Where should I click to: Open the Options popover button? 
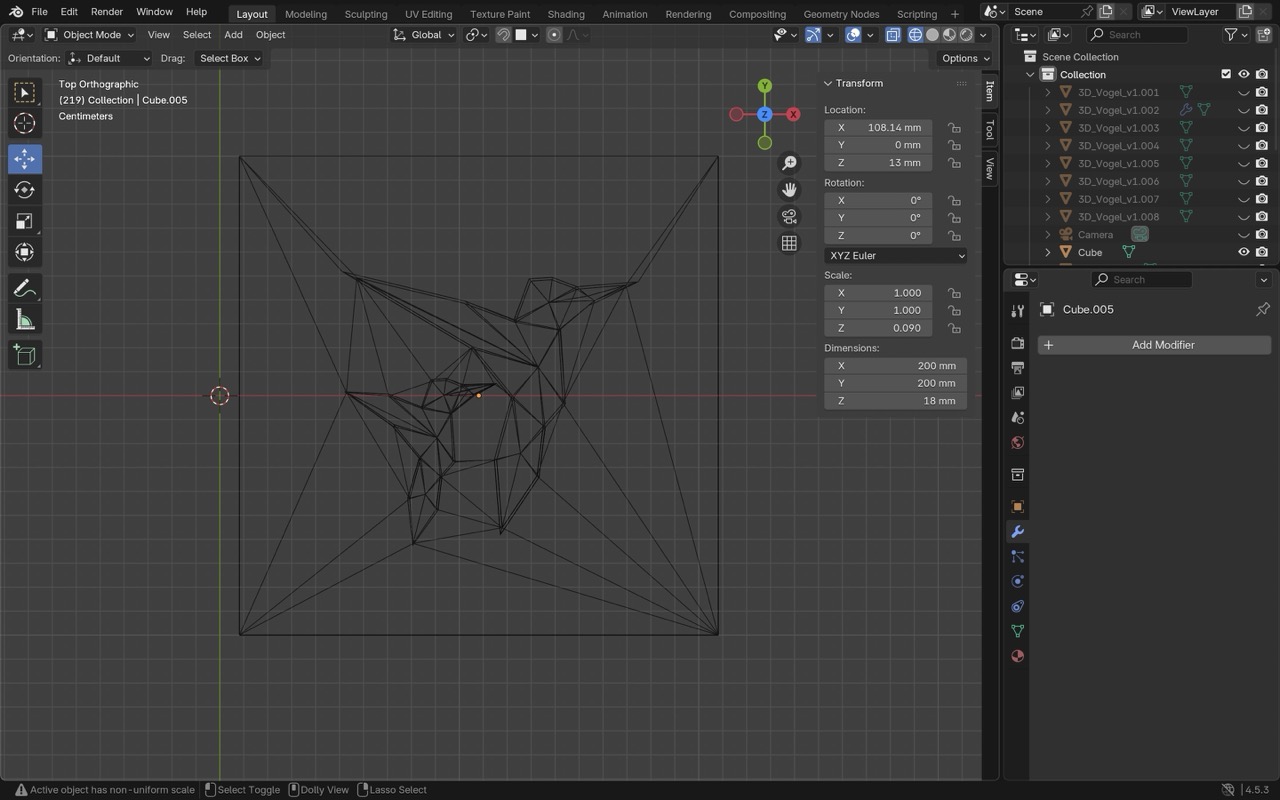(x=964, y=58)
